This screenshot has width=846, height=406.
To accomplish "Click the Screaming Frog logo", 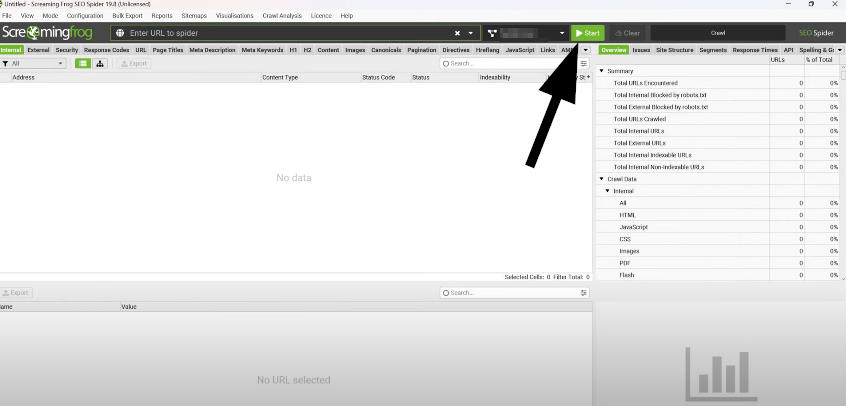I will [x=47, y=32].
